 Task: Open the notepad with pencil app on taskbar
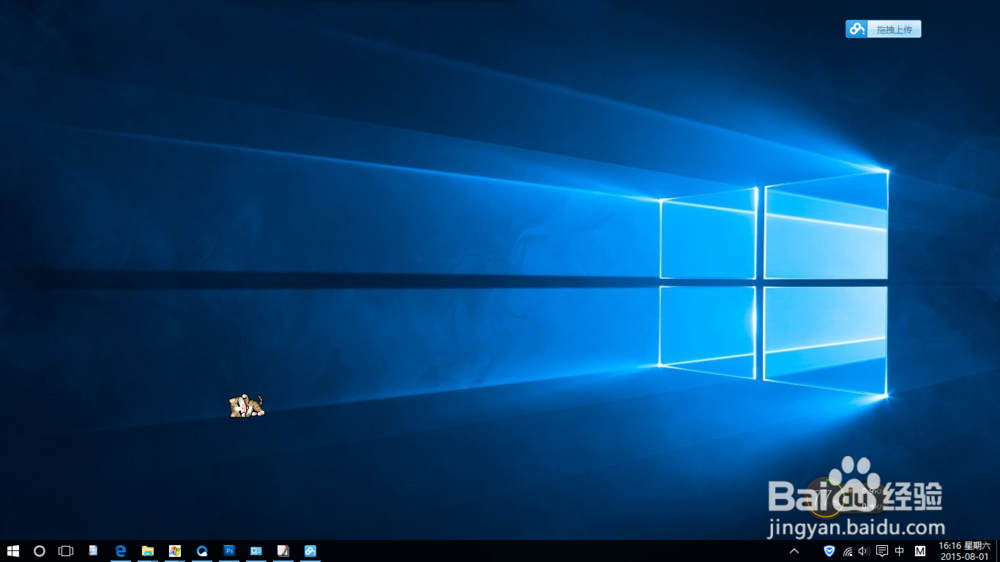pyautogui.click(x=283, y=551)
